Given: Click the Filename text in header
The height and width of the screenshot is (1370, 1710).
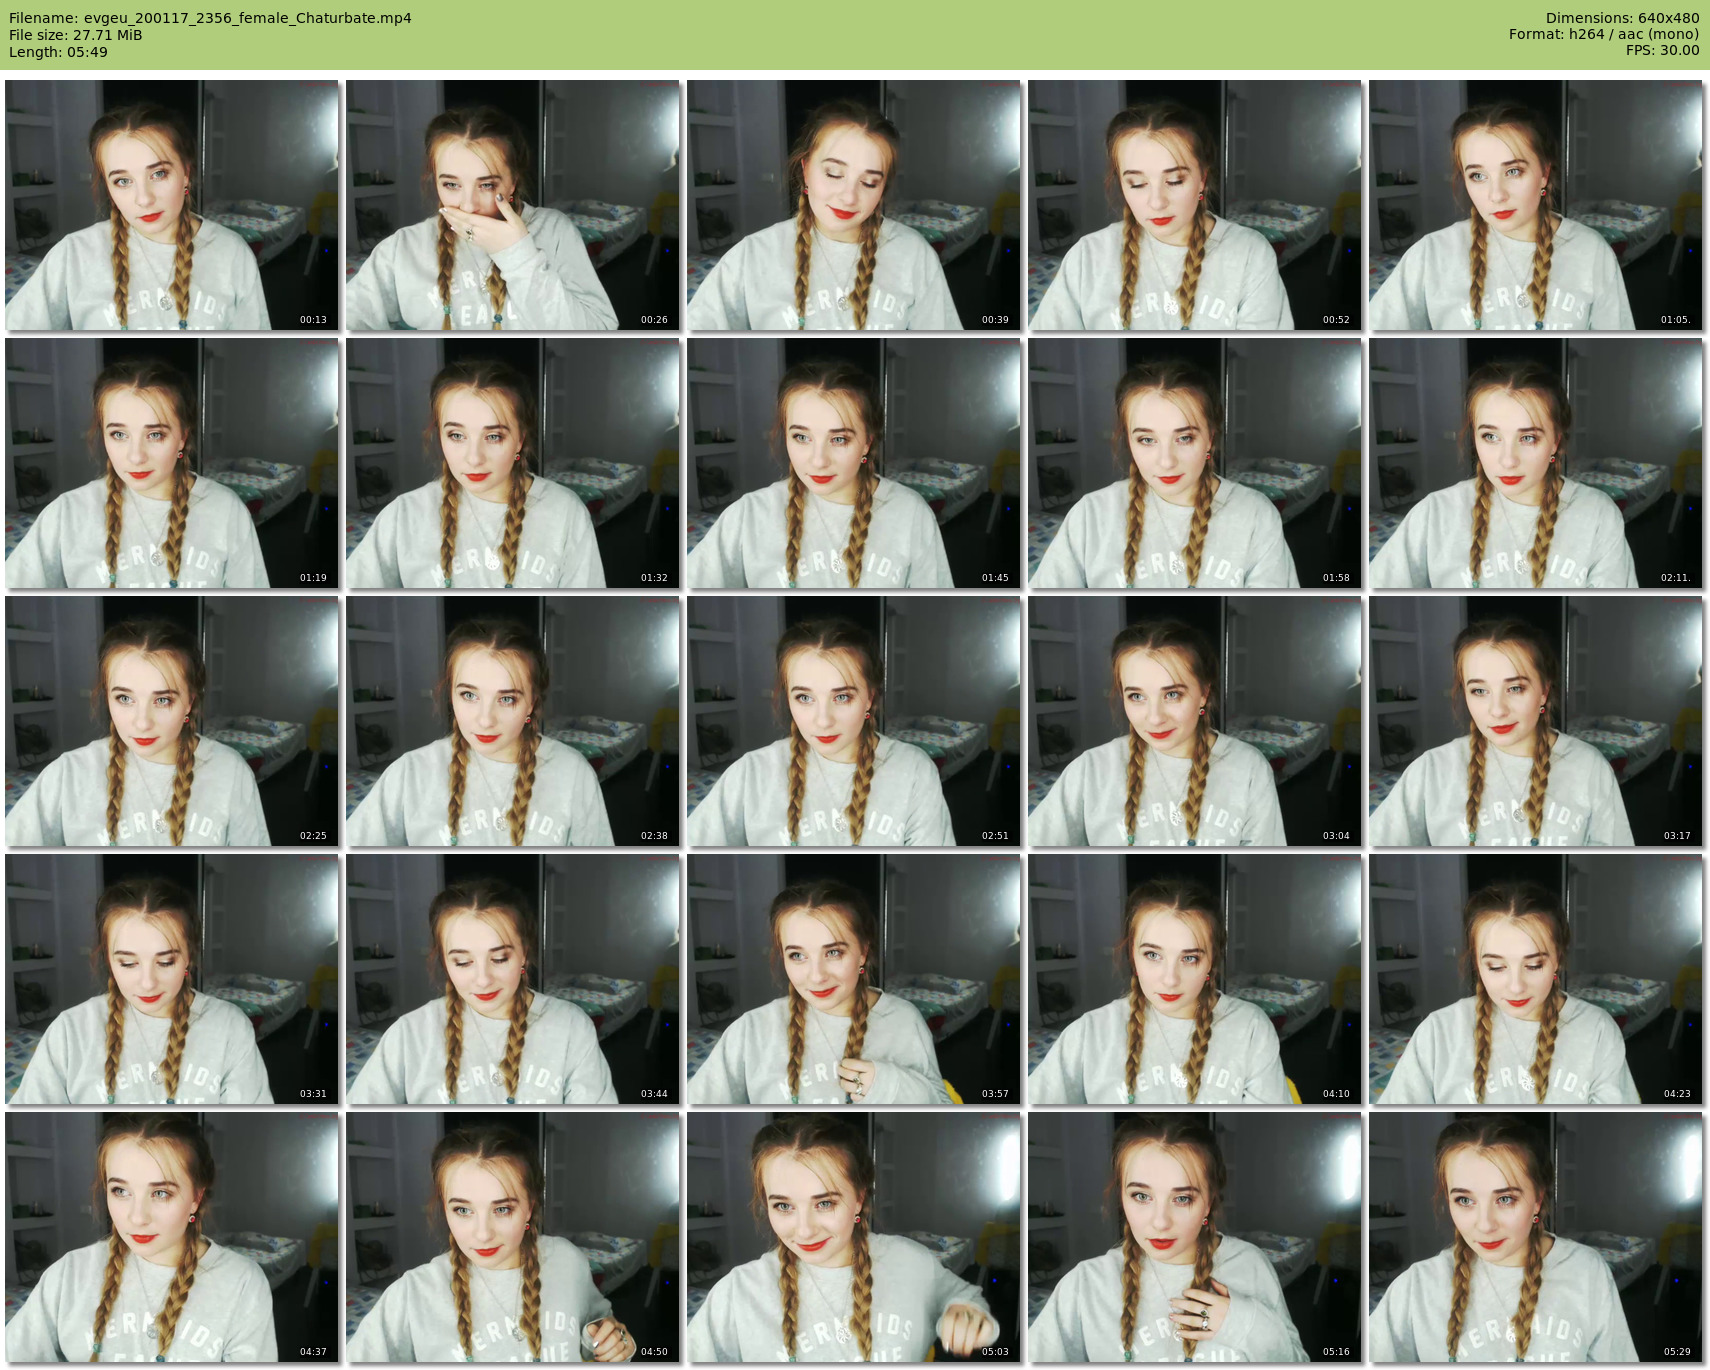Looking at the screenshot, I should [x=210, y=18].
